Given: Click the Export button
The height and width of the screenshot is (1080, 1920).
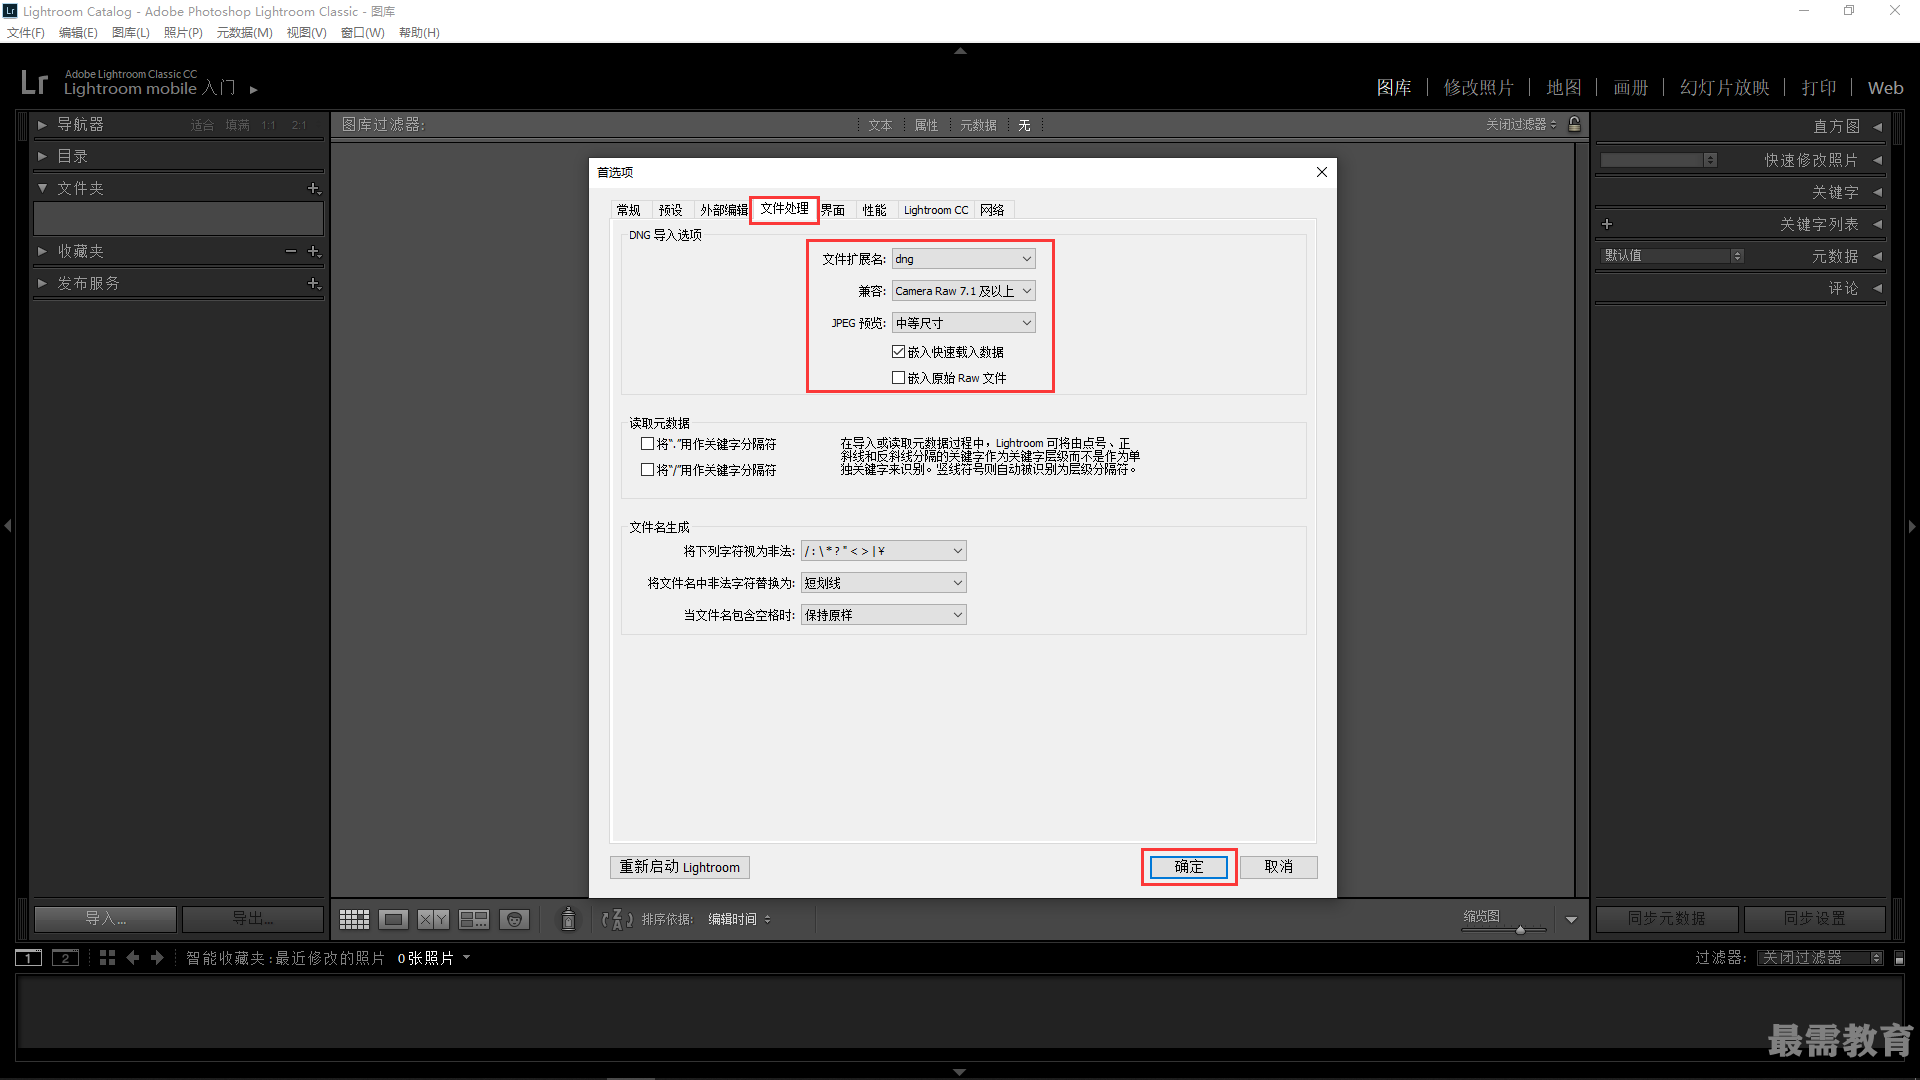Looking at the screenshot, I should coord(253,919).
